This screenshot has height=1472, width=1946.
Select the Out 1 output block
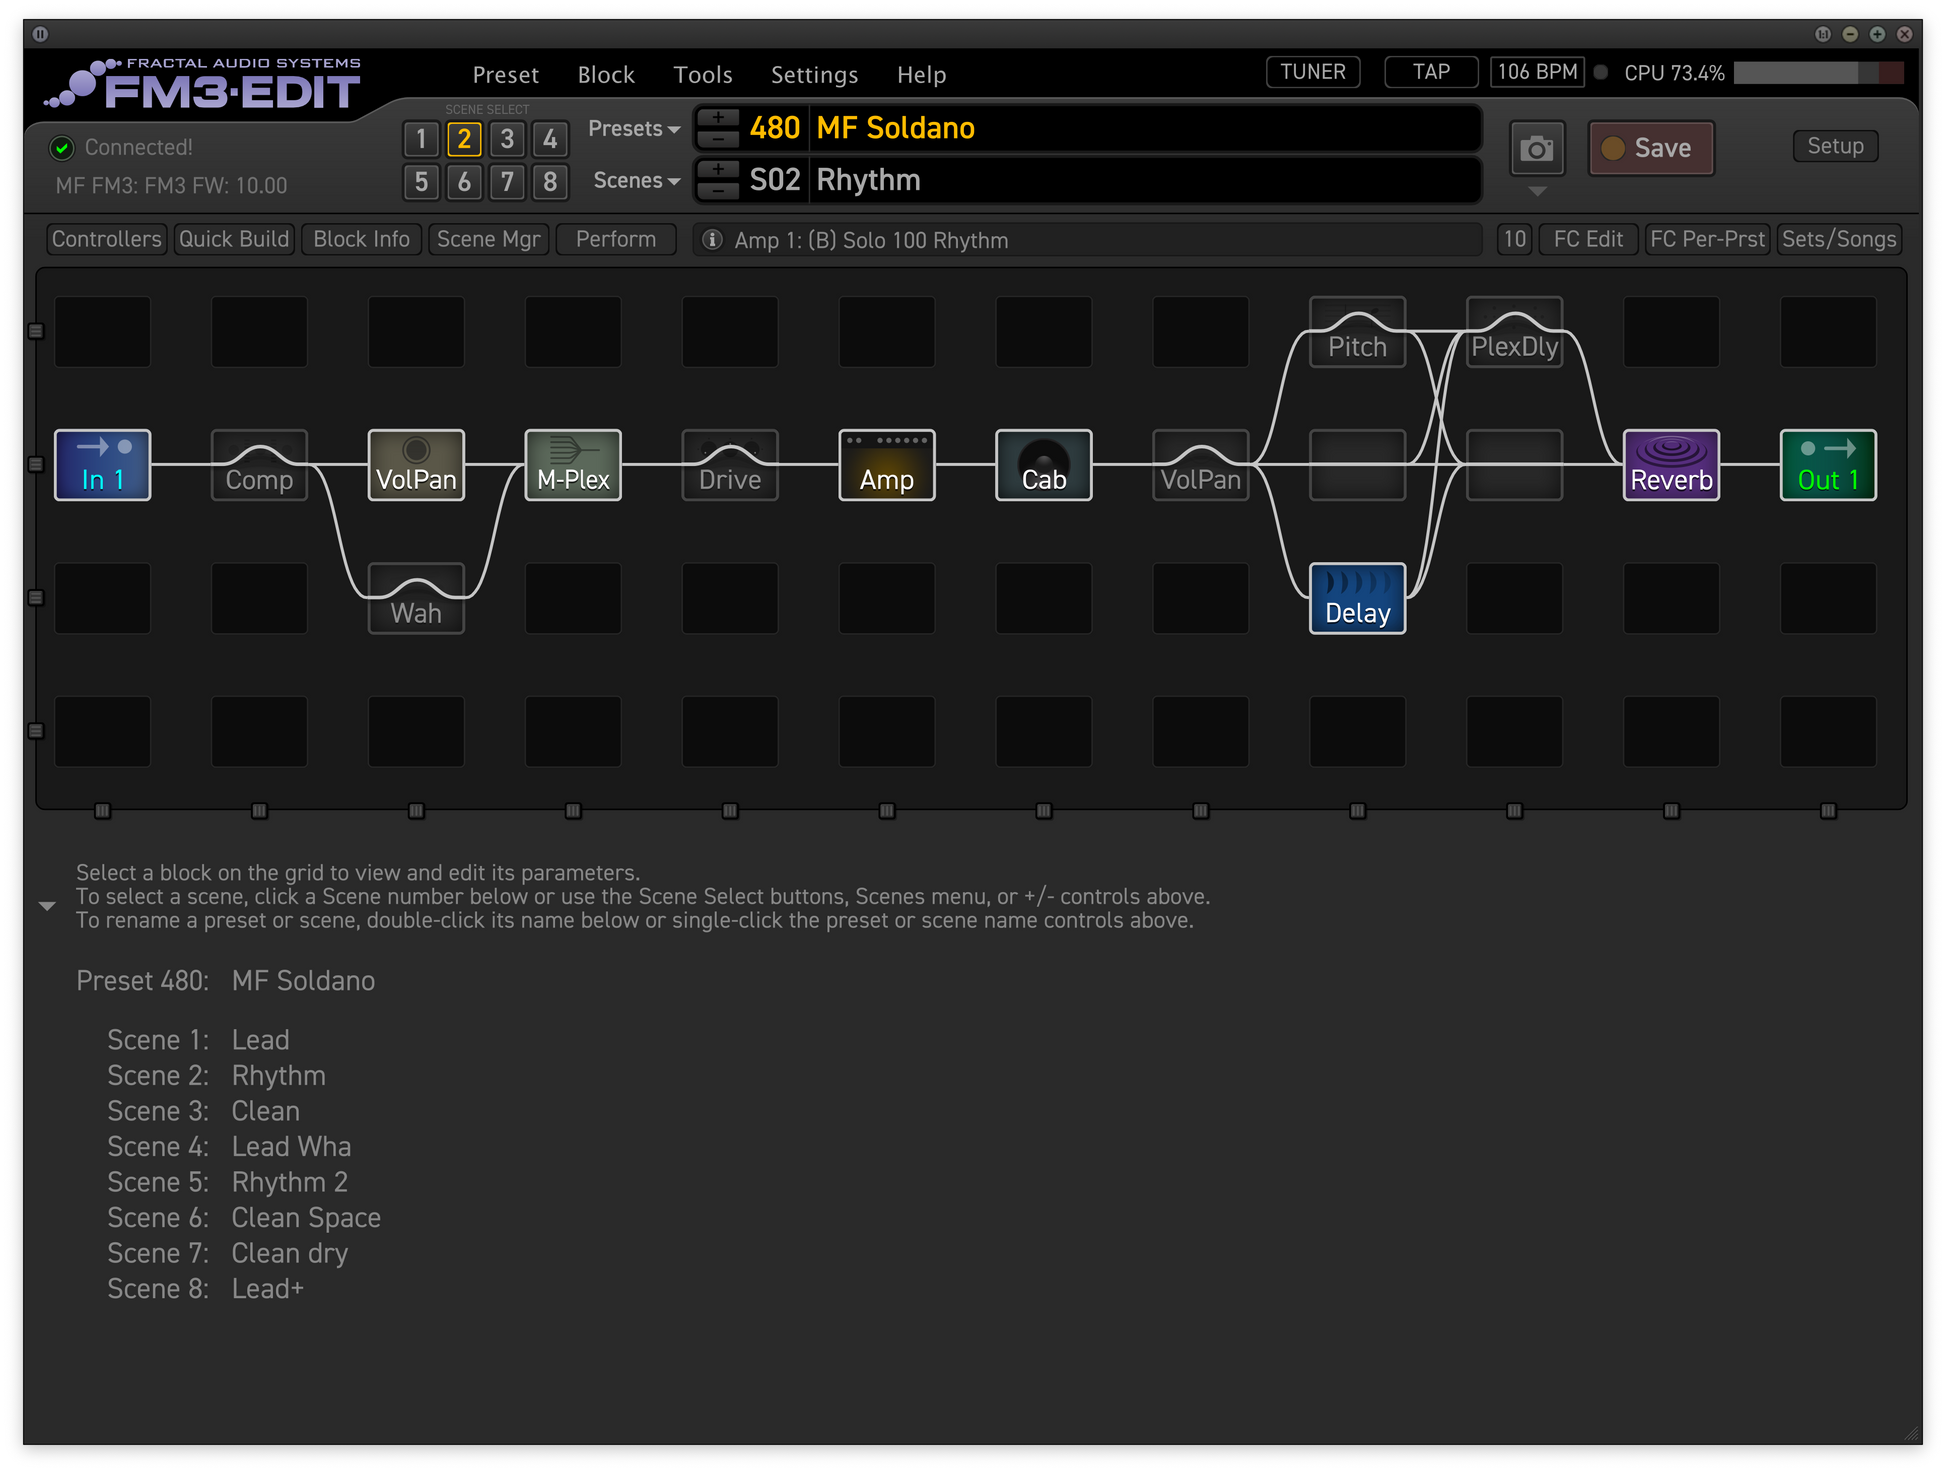[x=1827, y=465]
